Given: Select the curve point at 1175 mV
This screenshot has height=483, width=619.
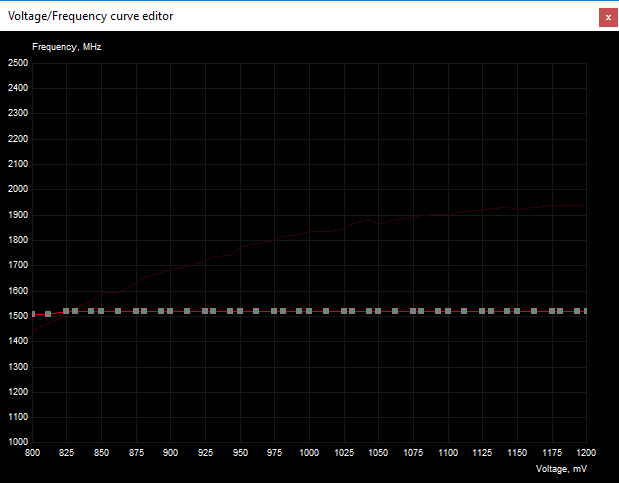Looking at the screenshot, I should point(552,311).
